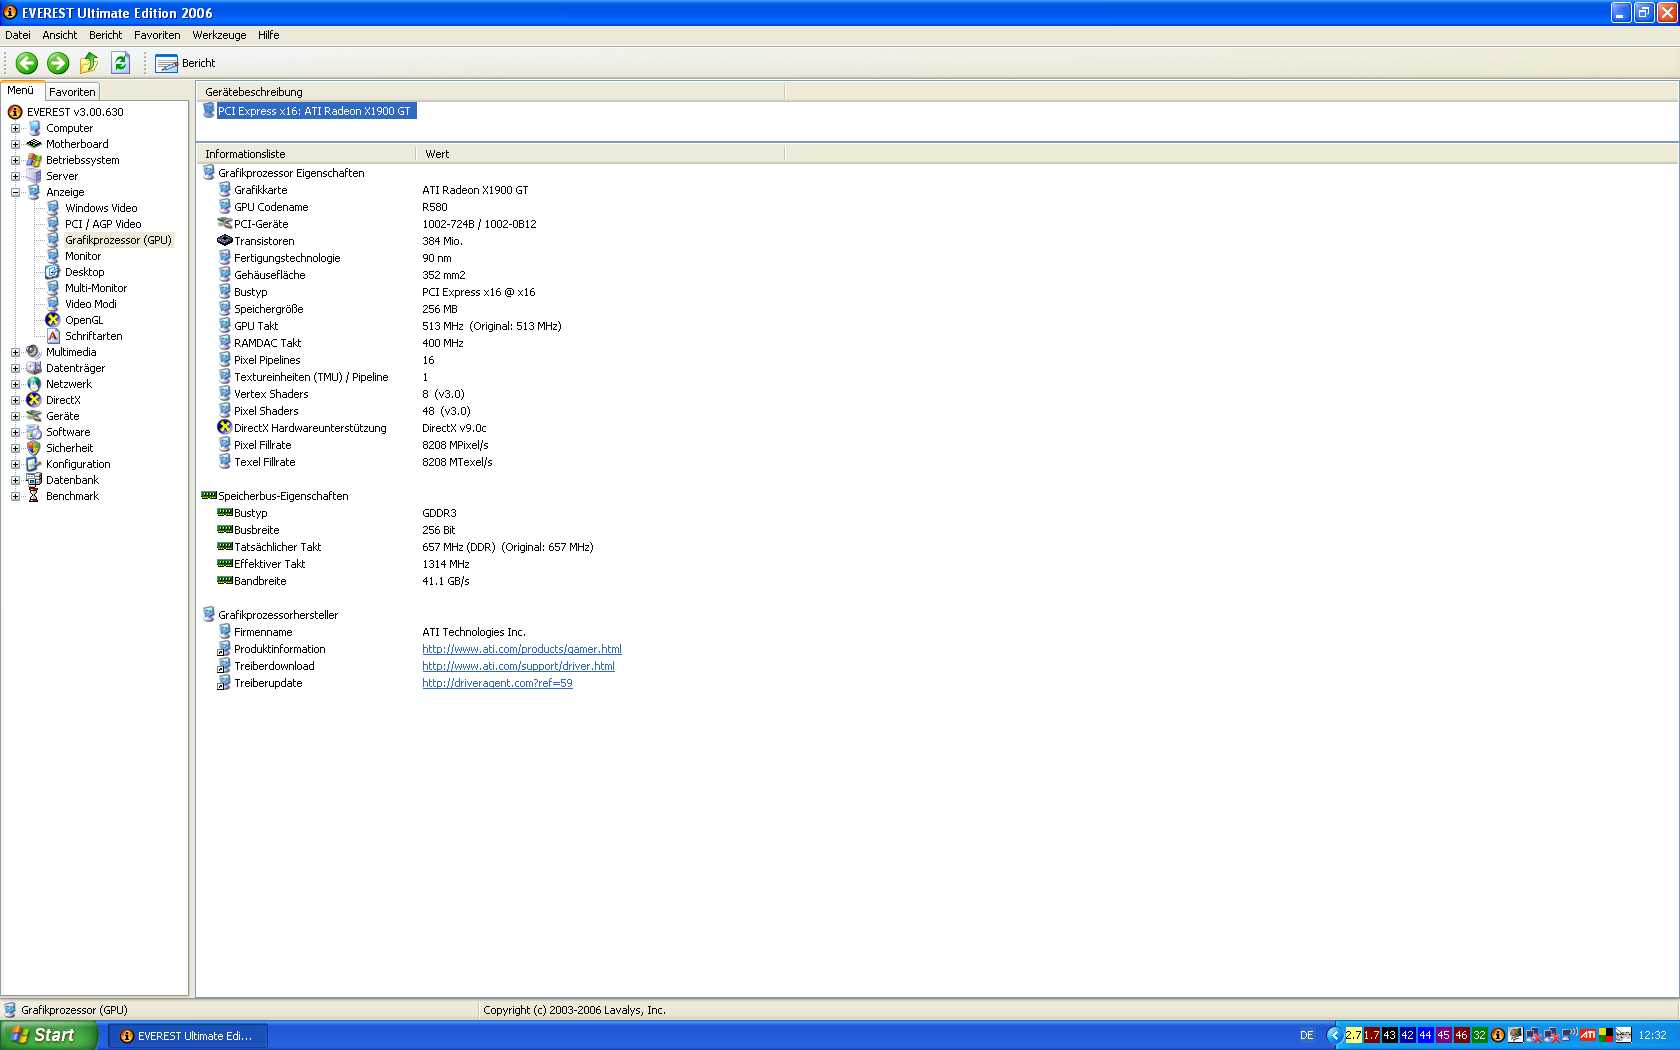Expand the Computer tree node

[x=15, y=128]
